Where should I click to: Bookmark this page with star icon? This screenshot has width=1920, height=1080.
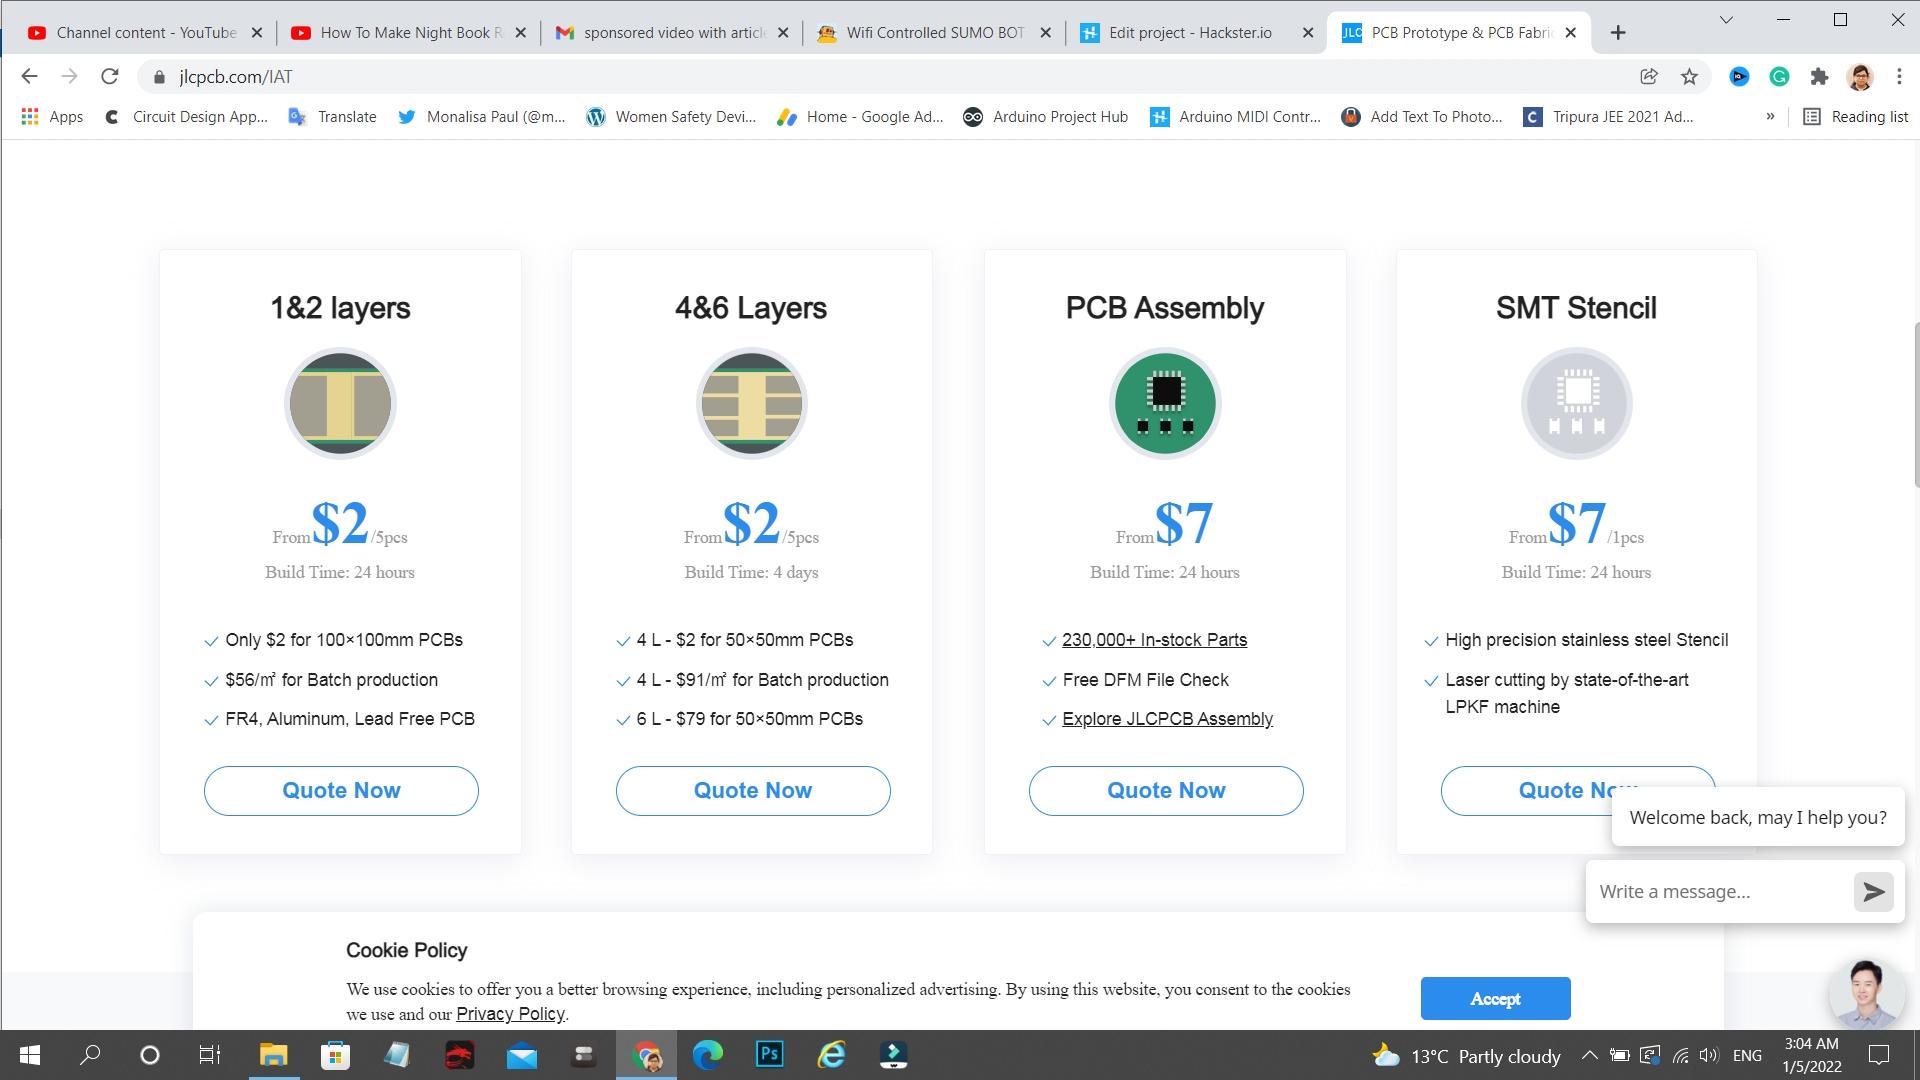pyautogui.click(x=1689, y=77)
